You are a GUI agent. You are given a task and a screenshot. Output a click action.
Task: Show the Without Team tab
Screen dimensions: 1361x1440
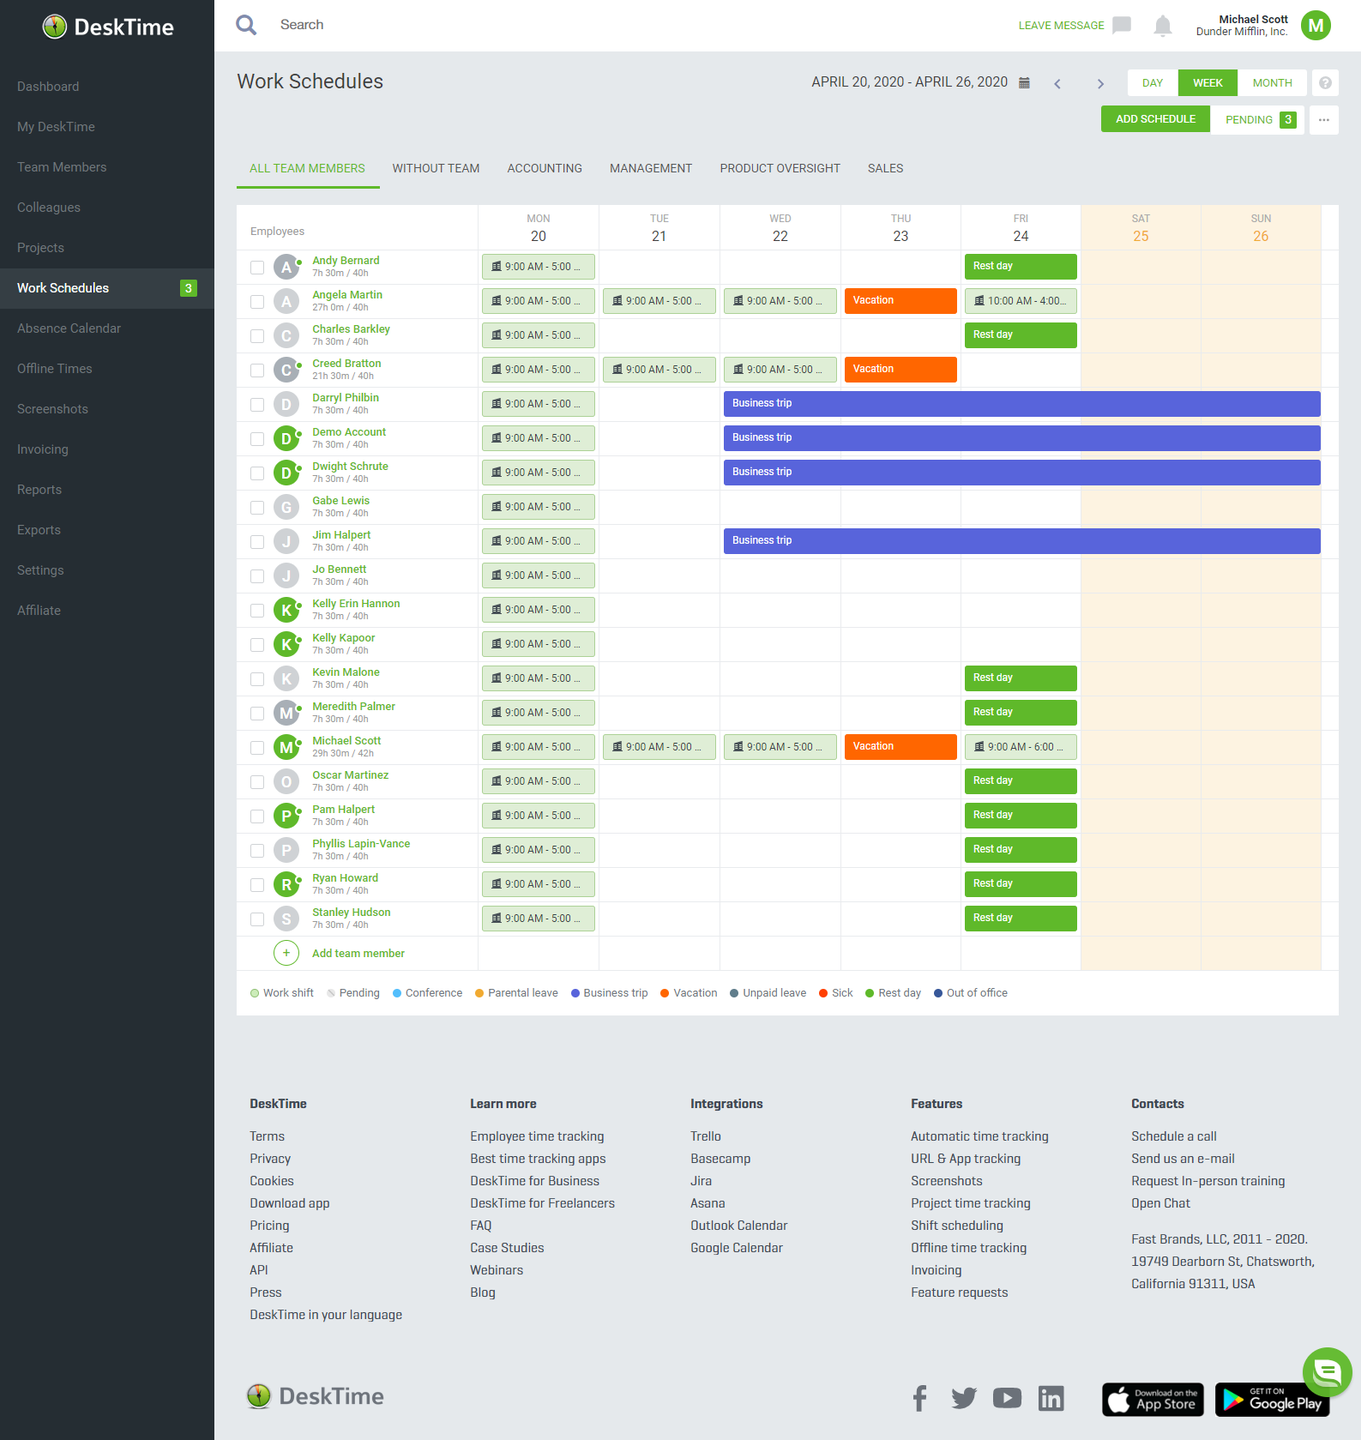436,168
